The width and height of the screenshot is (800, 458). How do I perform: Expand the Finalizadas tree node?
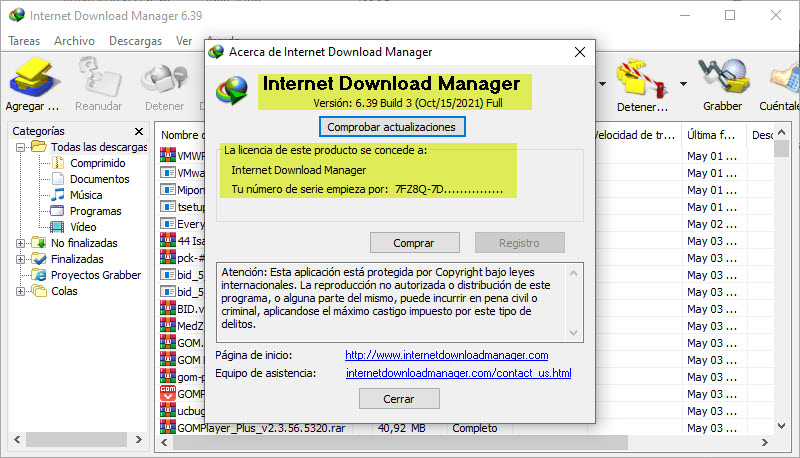[x=20, y=259]
